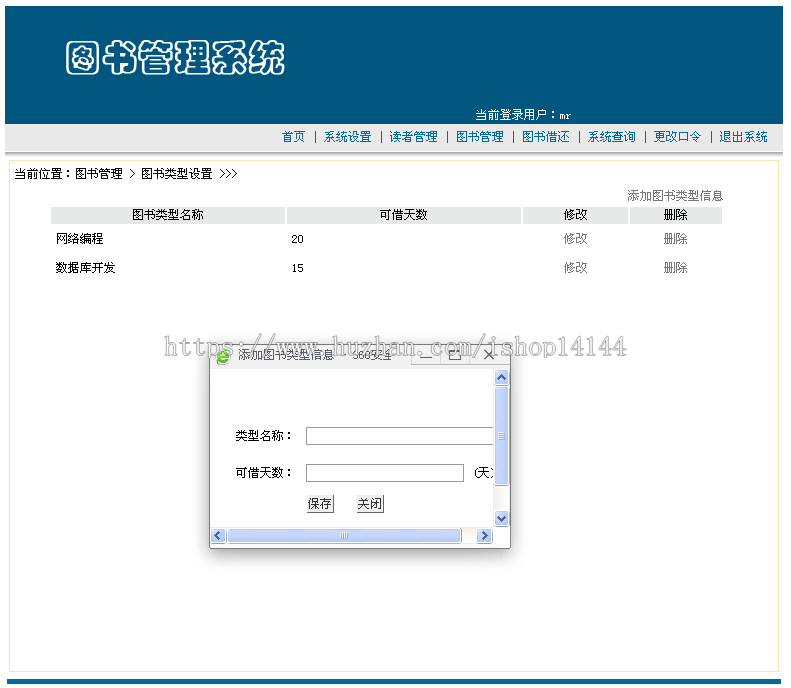This screenshot has width=791, height=688.
Task: Click 删除 for the 网络编程 row
Action: point(675,239)
